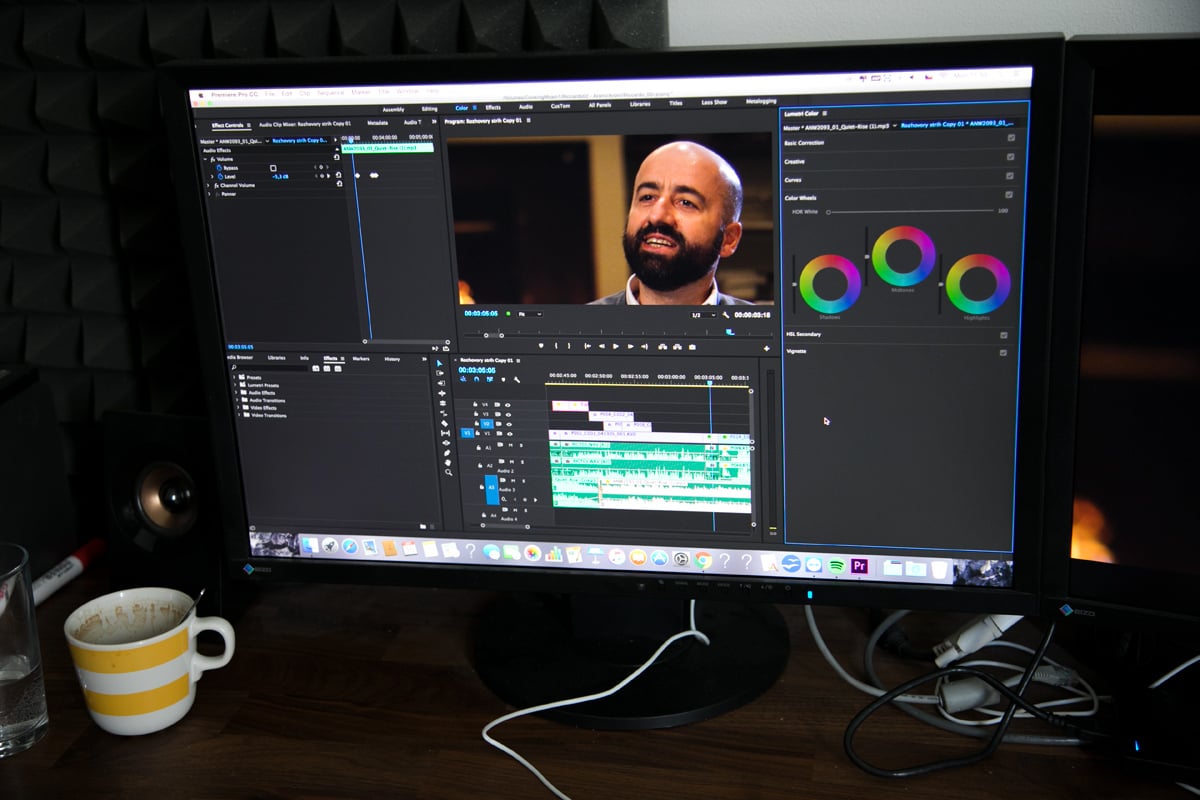
Task: Toggle Curves section checkbox
Action: tap(1010, 176)
